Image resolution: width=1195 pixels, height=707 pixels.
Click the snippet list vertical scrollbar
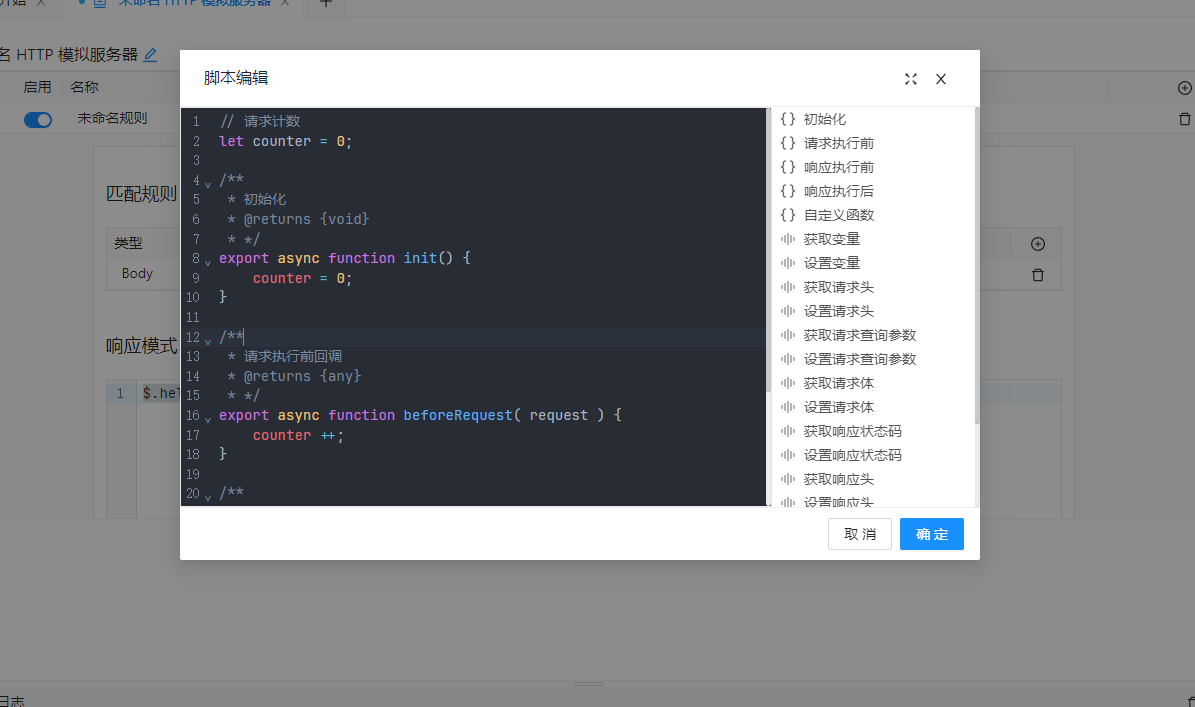(976, 260)
